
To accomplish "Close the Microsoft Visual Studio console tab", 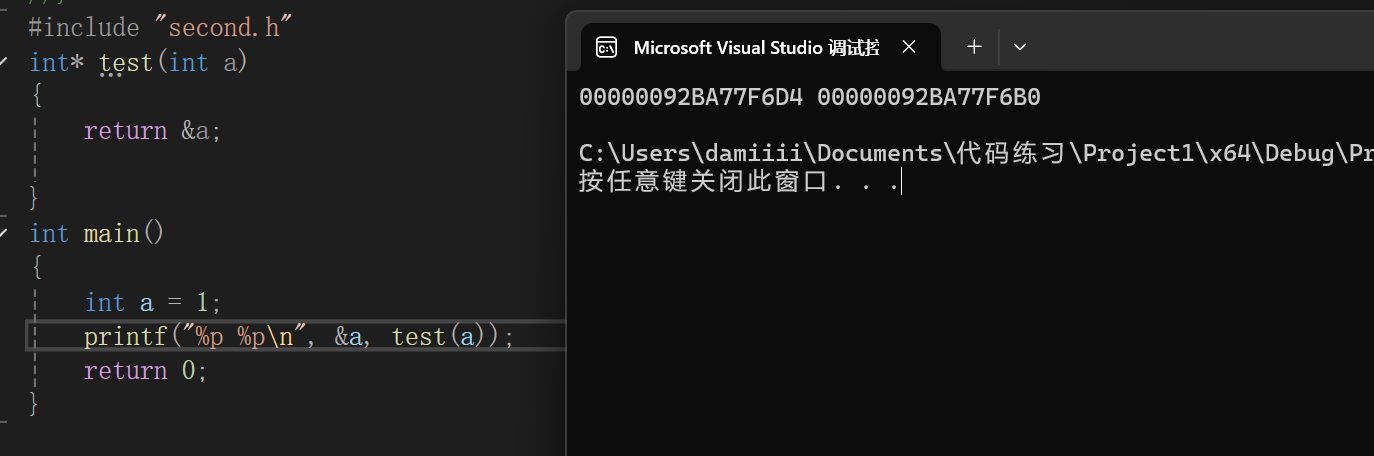I will [x=909, y=47].
